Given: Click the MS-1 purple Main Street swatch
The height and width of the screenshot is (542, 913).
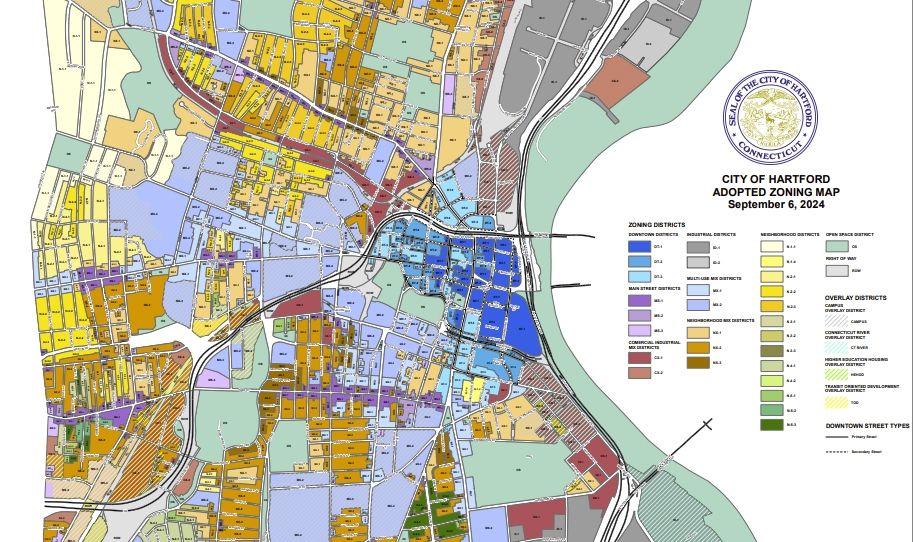Looking at the screenshot, I should pyautogui.click(x=639, y=300).
